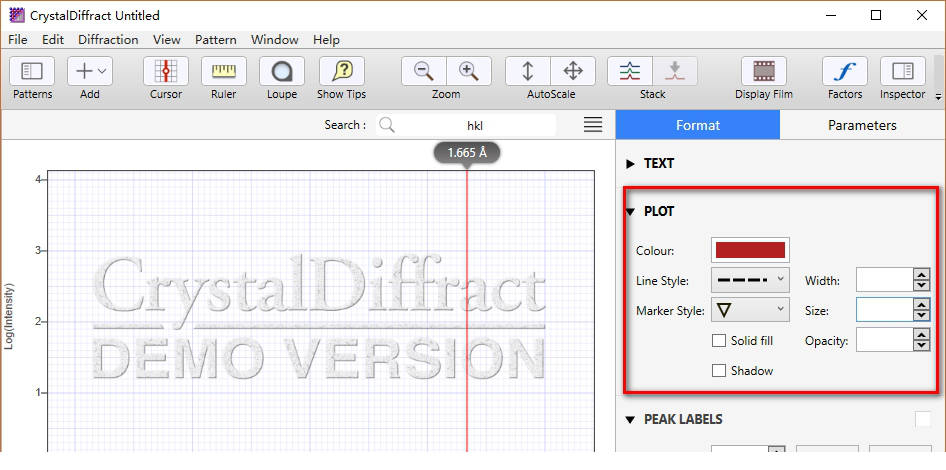Enable the Loupe magnifier tool
This screenshot has width=946, height=470.
(x=282, y=71)
